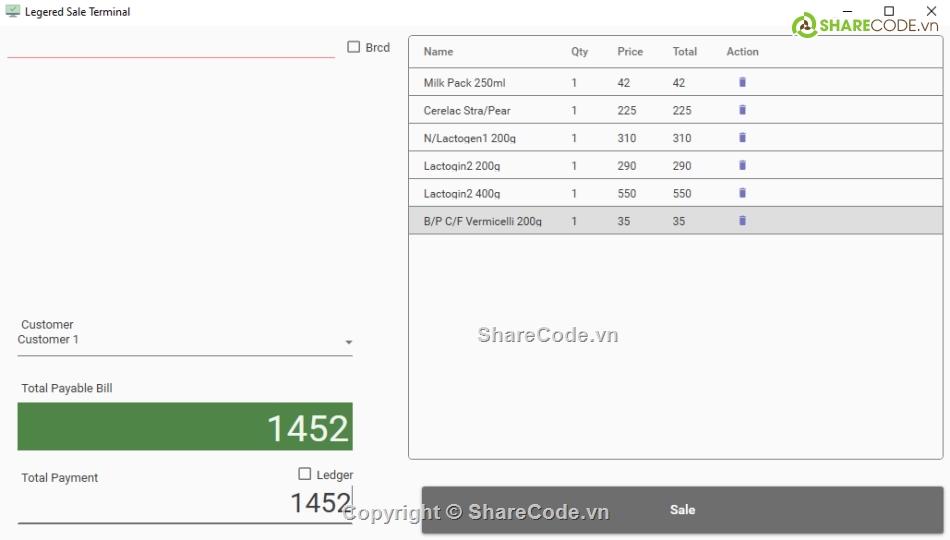Delete B/P C/F Vermicelli 200g item
The width and height of the screenshot is (950, 540).
742,221
